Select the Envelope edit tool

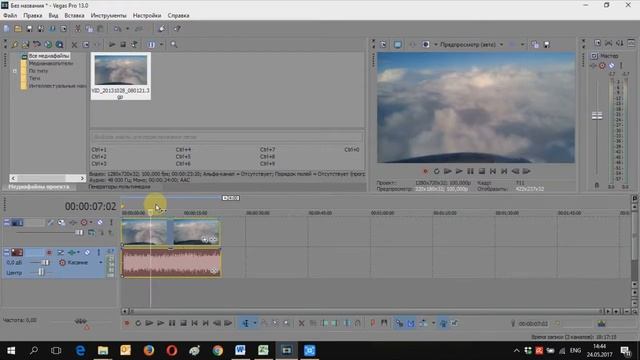click(264, 323)
